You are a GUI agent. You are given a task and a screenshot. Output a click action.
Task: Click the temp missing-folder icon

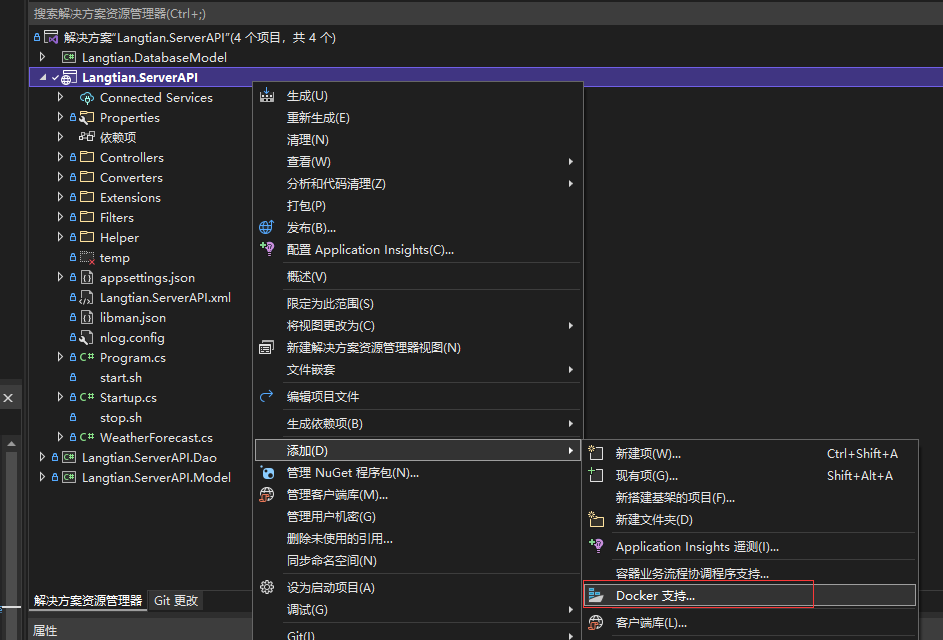pyautogui.click(x=87, y=257)
